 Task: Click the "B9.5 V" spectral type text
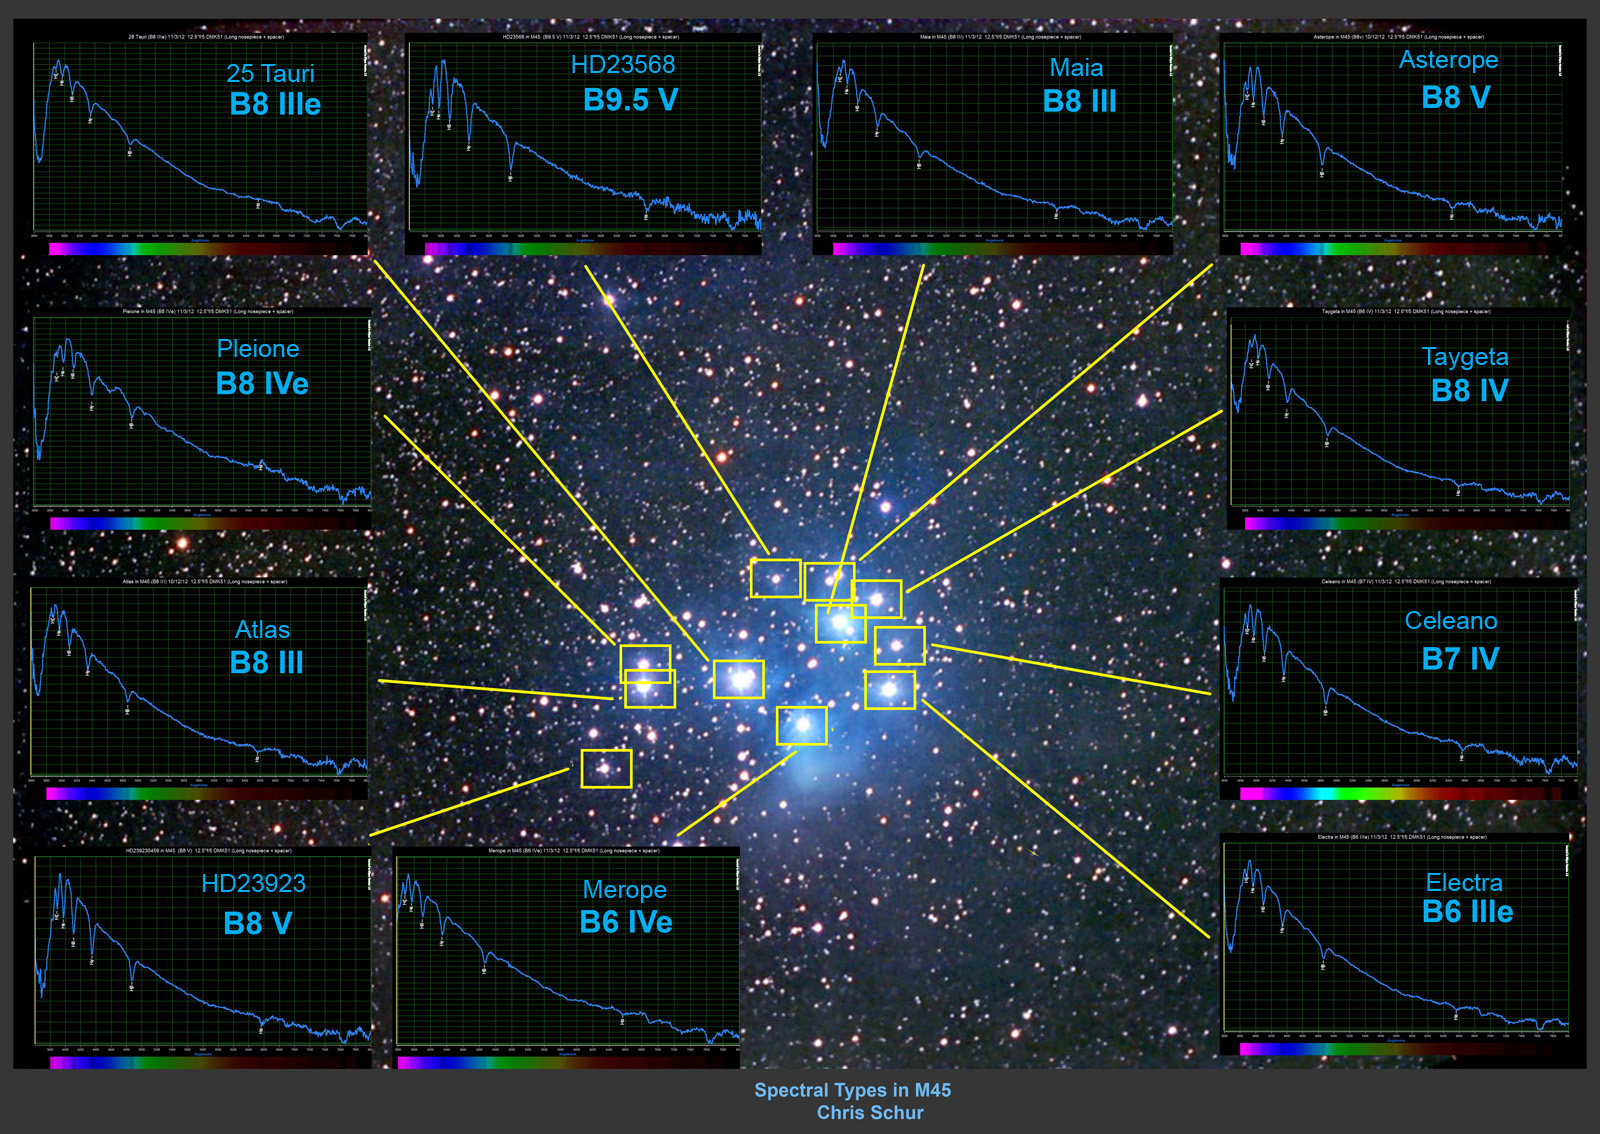click(630, 101)
